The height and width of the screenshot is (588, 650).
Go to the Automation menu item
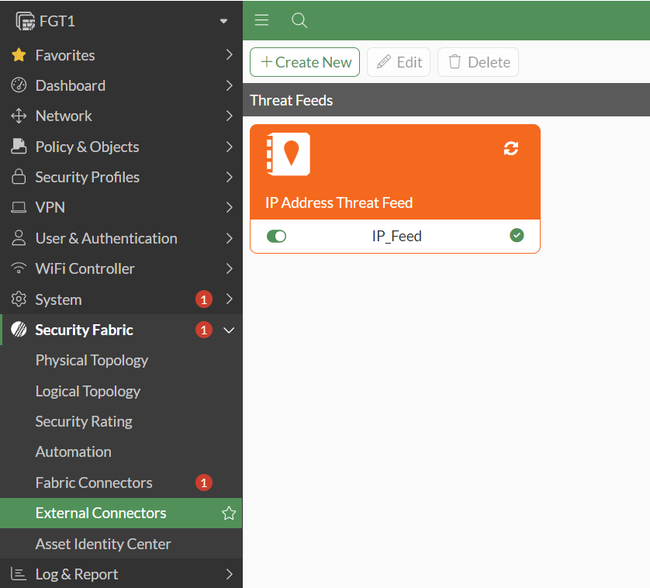point(73,452)
